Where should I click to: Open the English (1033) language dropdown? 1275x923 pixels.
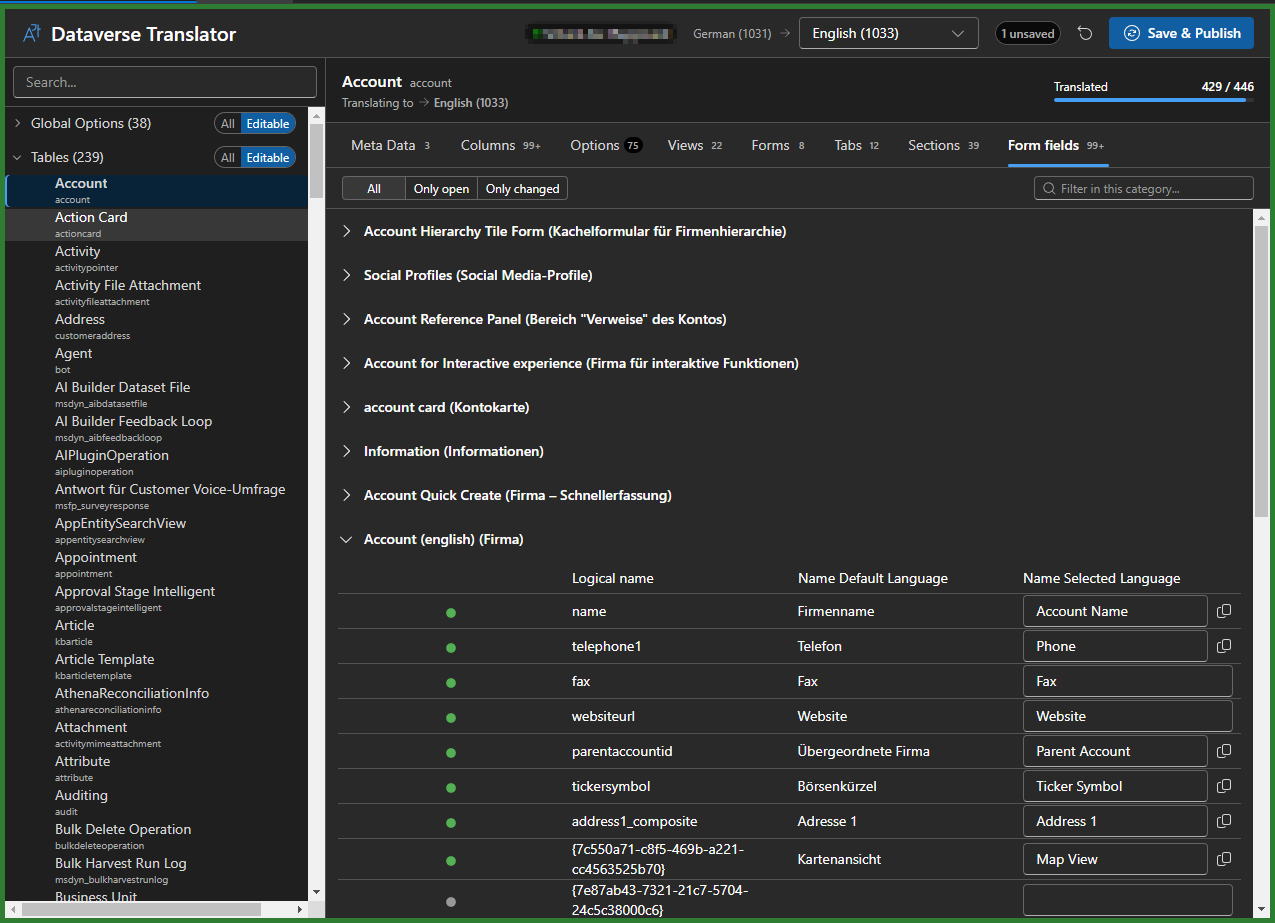pos(888,33)
